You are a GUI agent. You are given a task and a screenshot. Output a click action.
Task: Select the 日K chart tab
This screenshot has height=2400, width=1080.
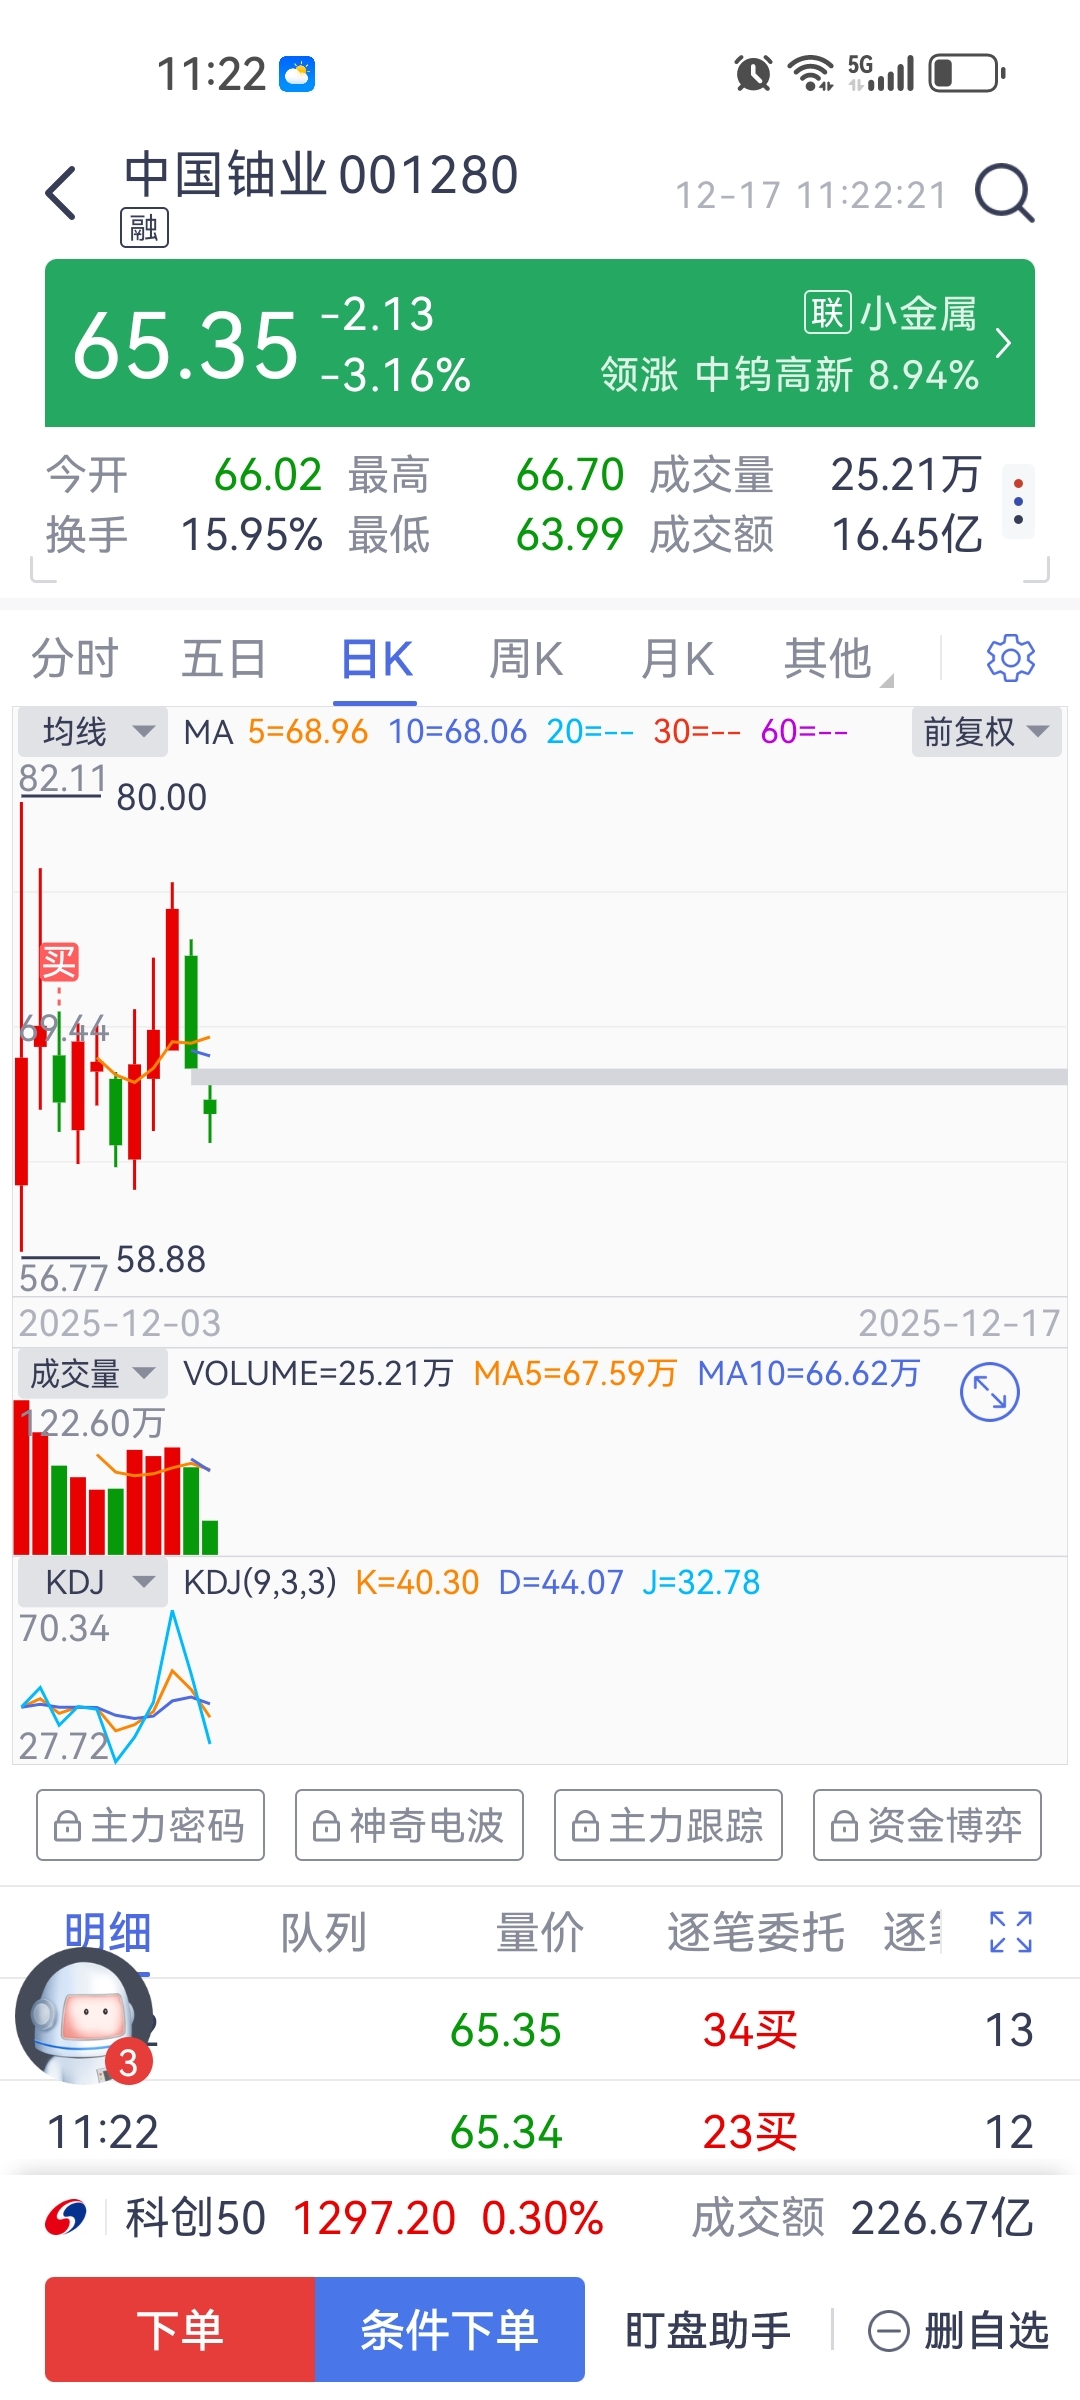click(376, 659)
